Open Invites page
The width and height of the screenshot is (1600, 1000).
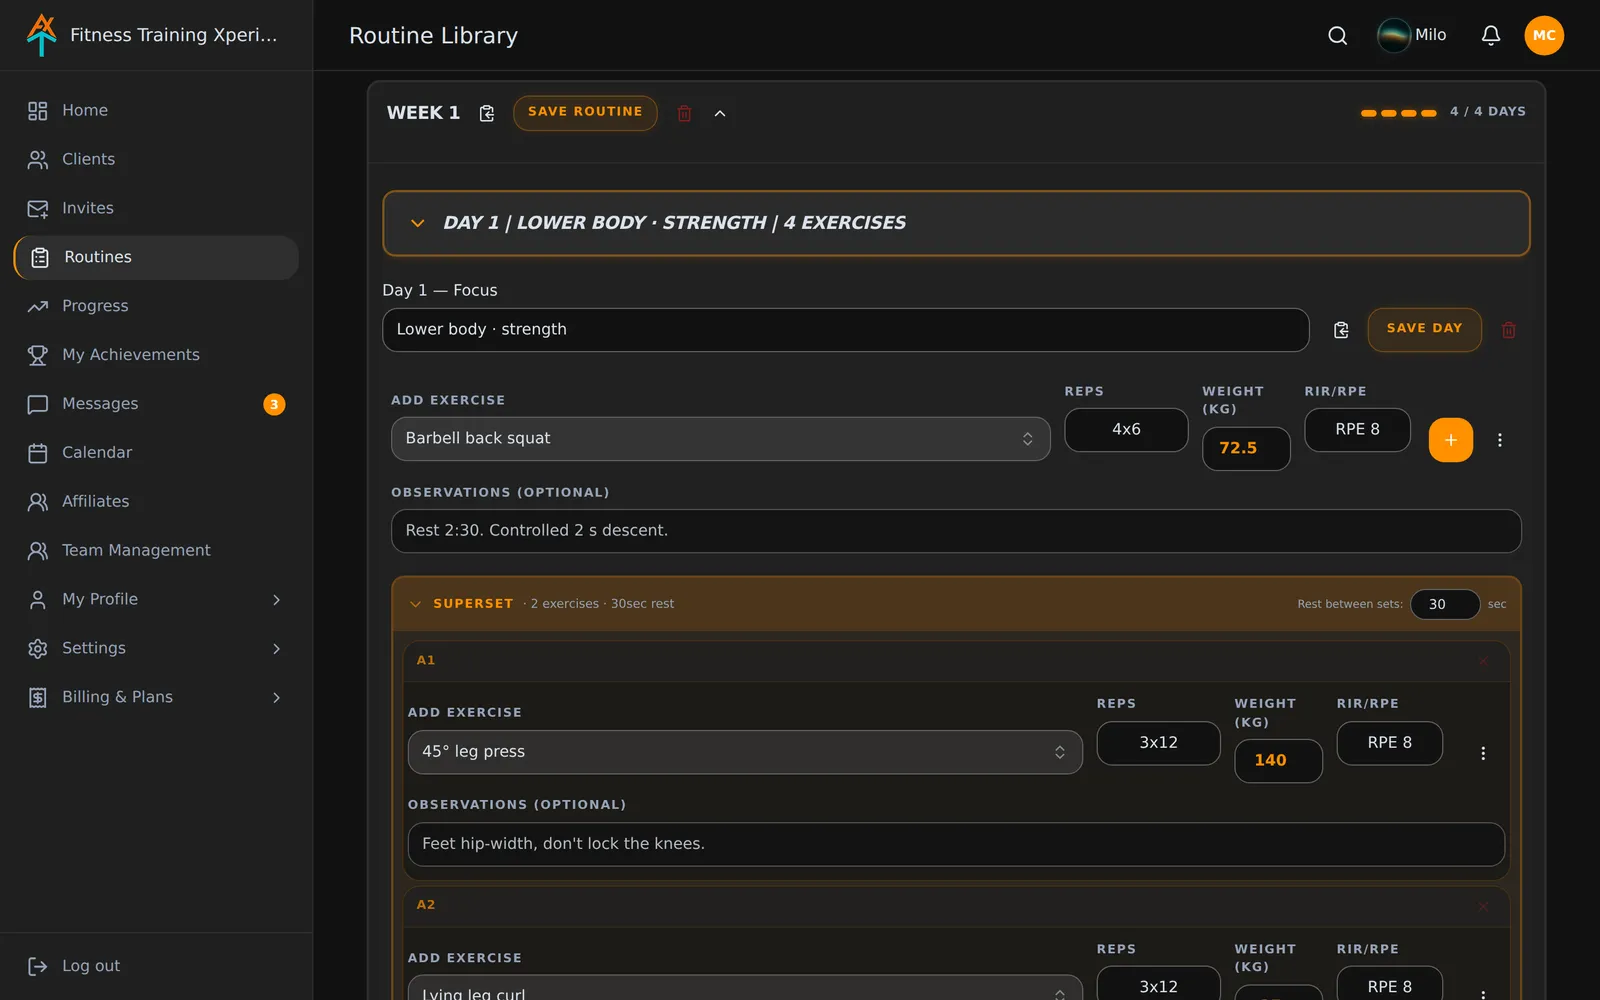pyautogui.click(x=156, y=209)
